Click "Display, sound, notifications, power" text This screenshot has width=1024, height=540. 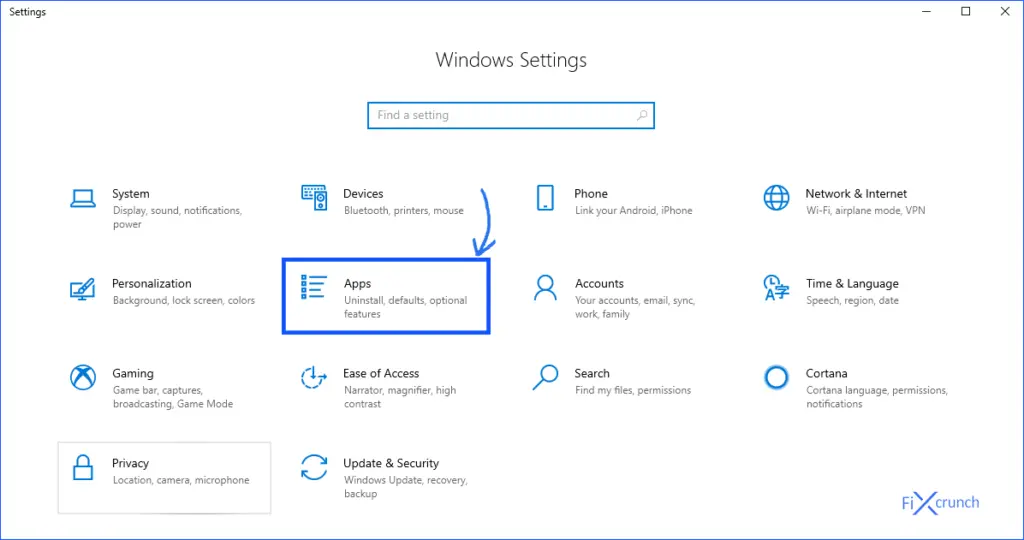pyautogui.click(x=177, y=217)
